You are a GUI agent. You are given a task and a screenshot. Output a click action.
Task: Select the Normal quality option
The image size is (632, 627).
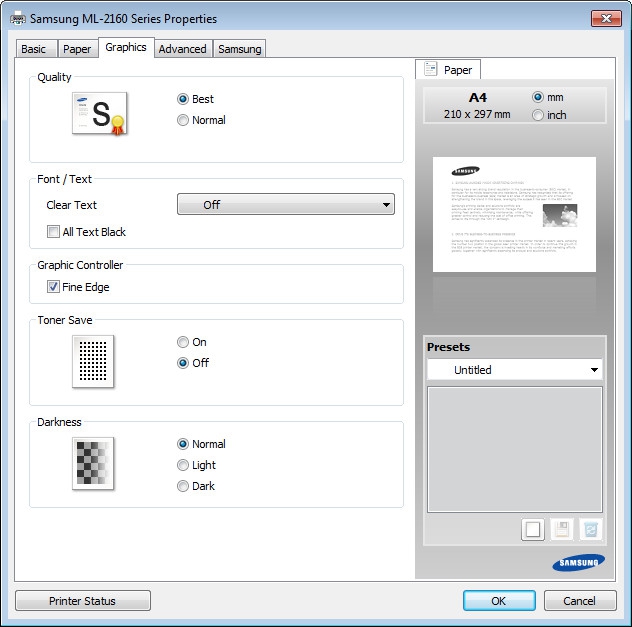(x=183, y=120)
